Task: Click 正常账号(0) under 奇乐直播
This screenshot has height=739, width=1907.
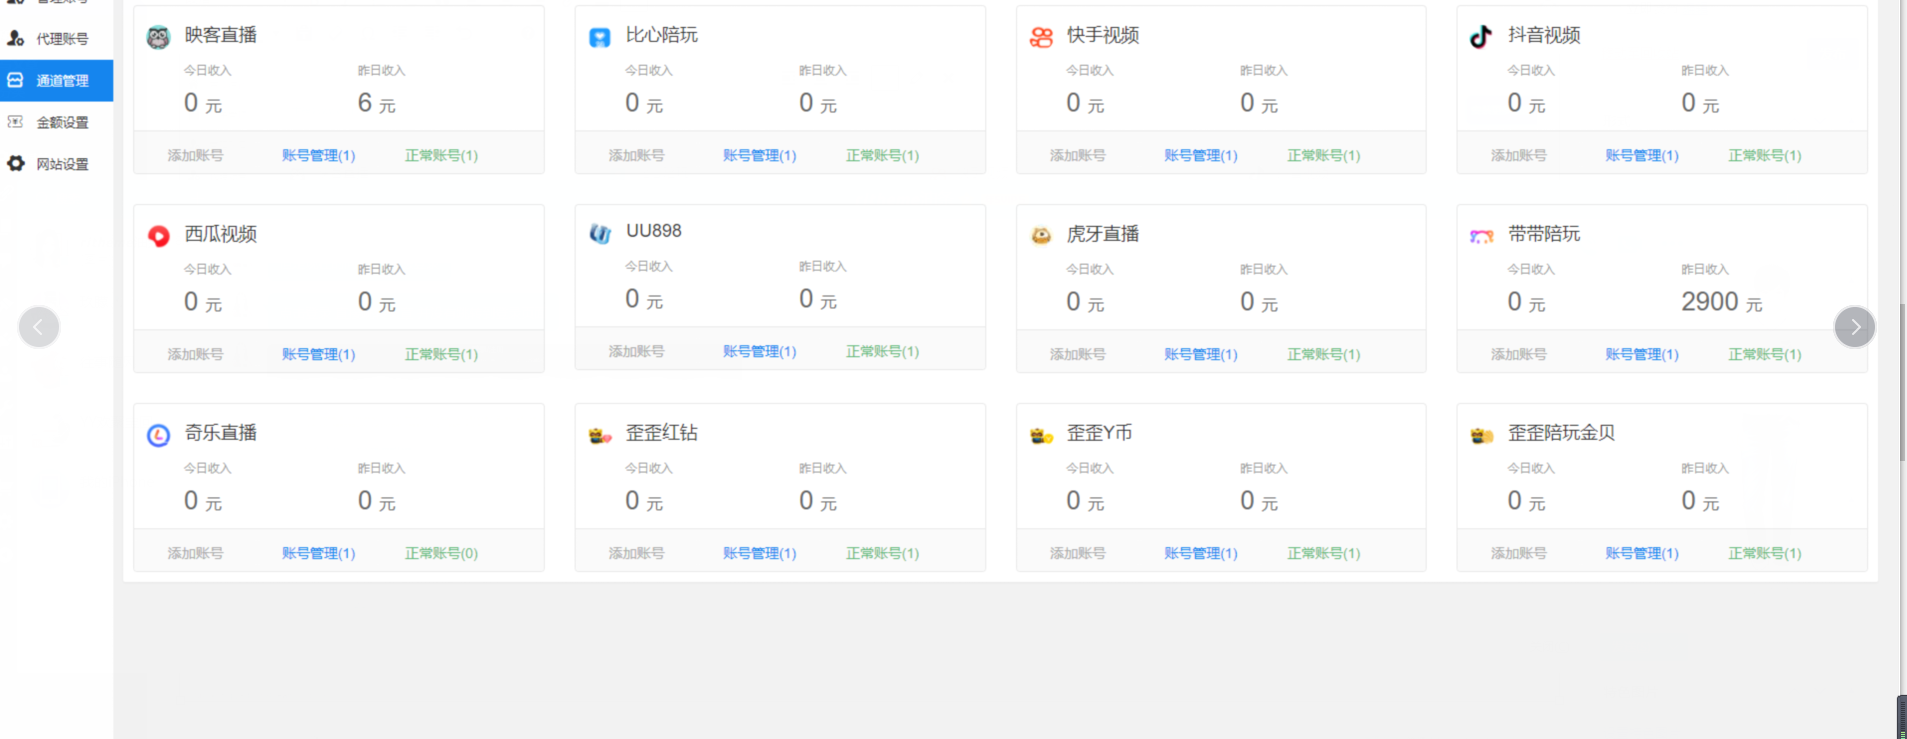Action: click(x=441, y=553)
